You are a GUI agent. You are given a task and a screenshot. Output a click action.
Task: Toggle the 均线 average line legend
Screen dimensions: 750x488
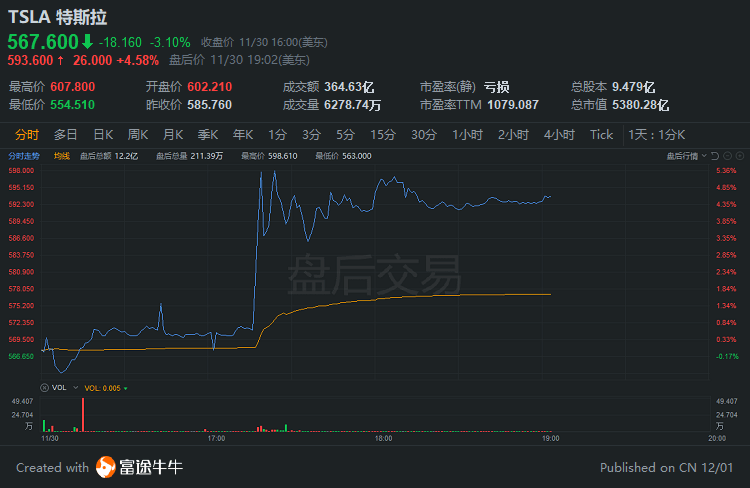62,156
